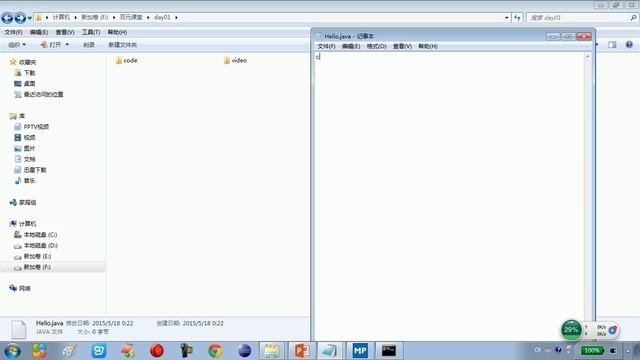Expand the arrow after 计算机 breadcrumb

pos(76,18)
